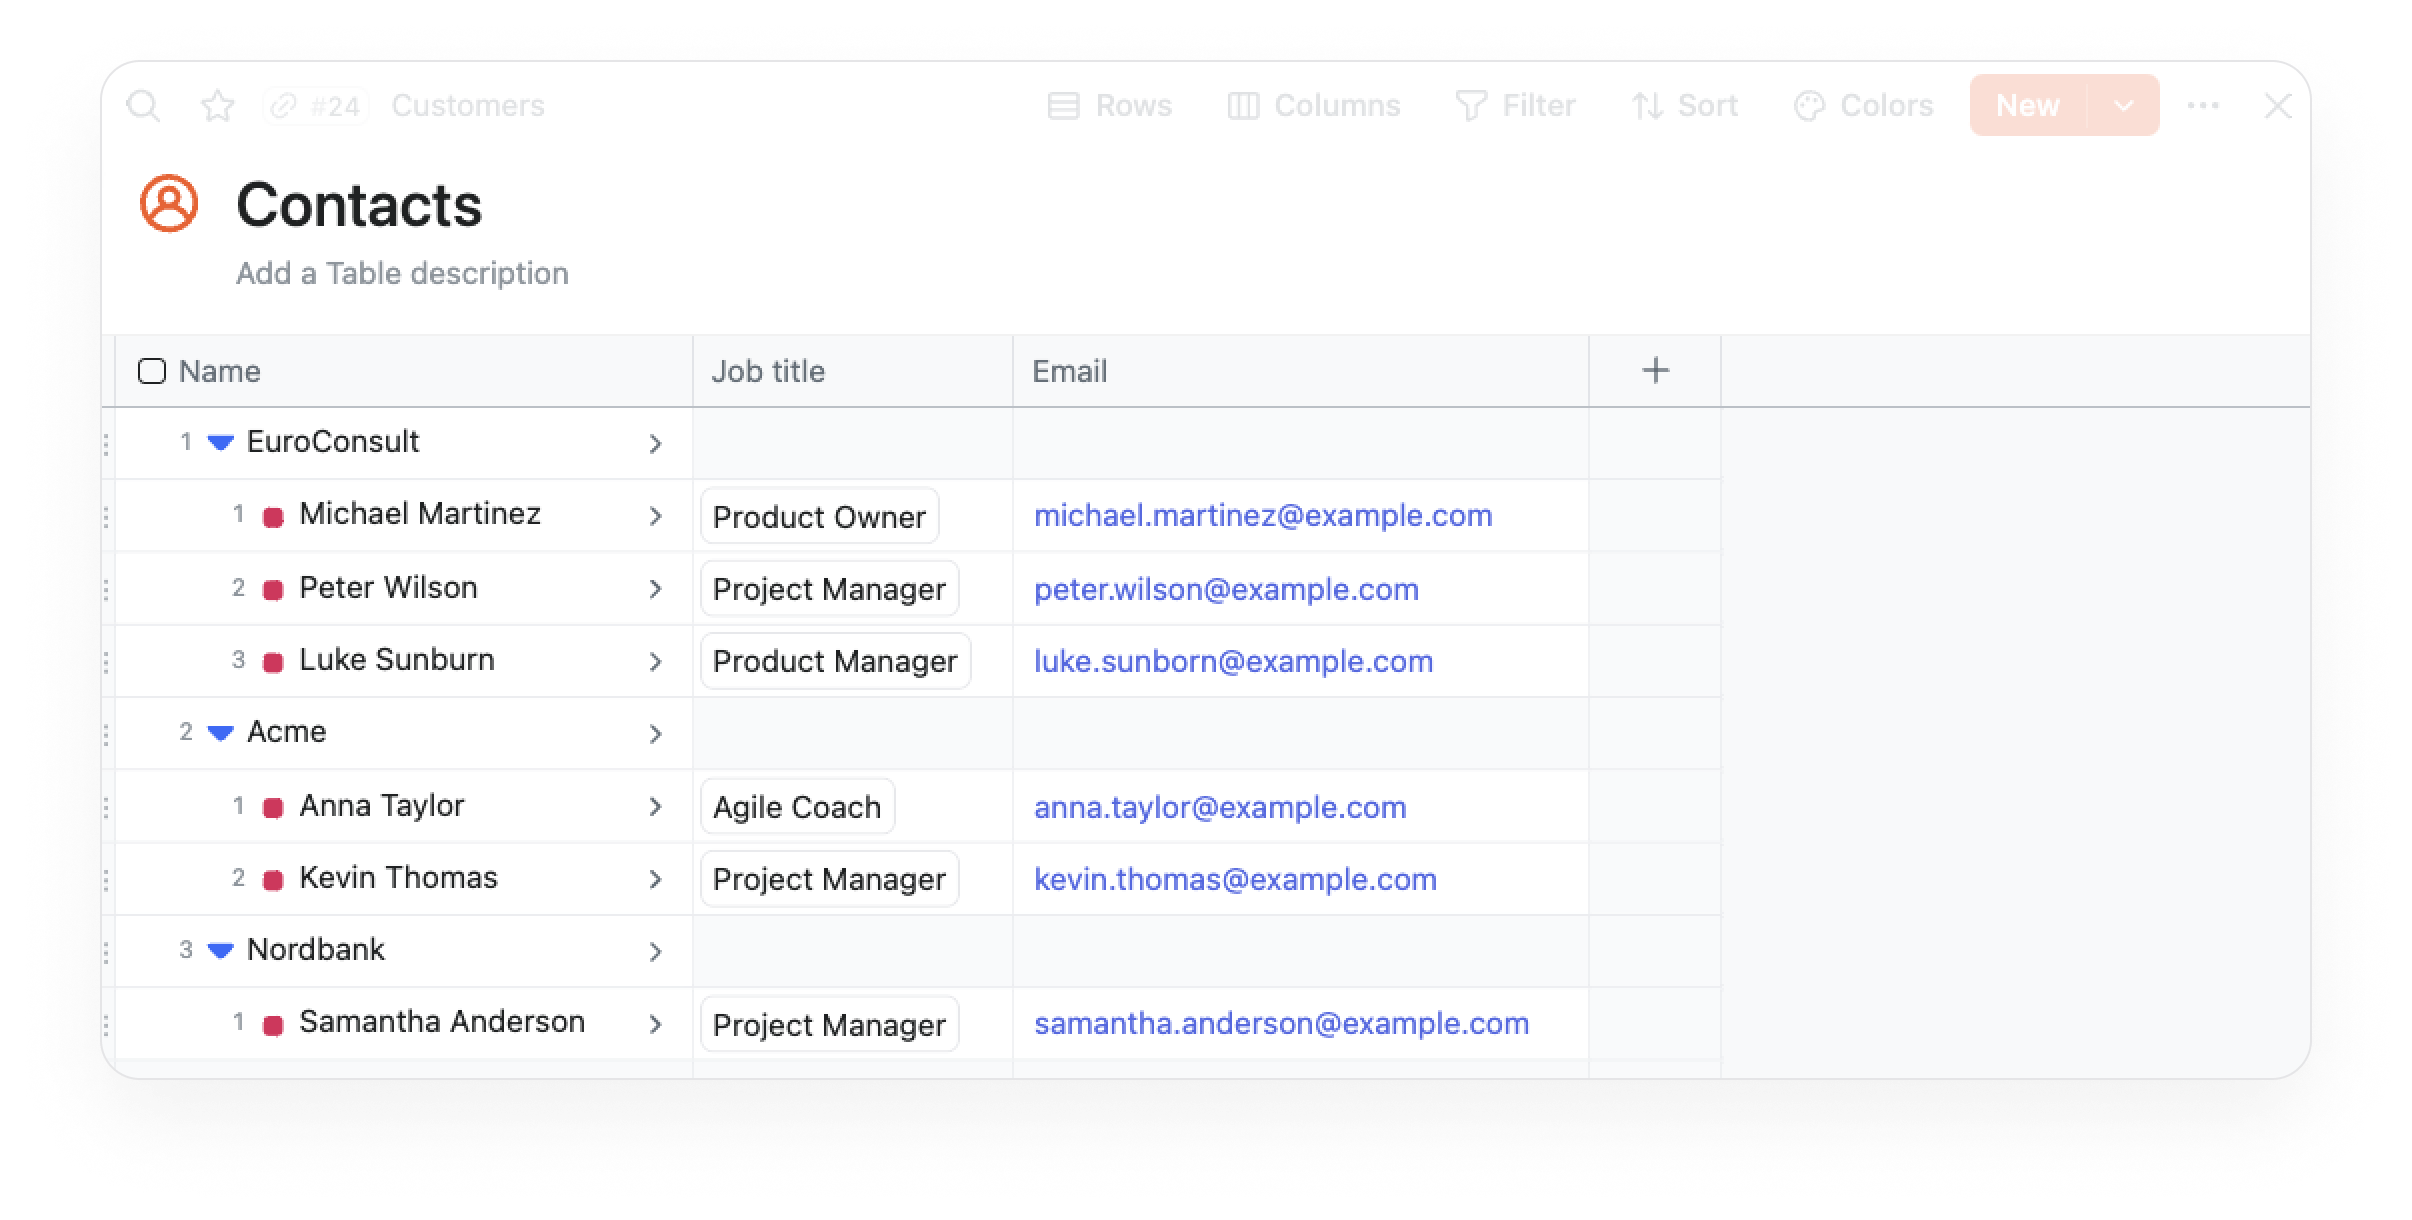Open the Filter tool
This screenshot has width=2412, height=1220.
coord(1515,106)
